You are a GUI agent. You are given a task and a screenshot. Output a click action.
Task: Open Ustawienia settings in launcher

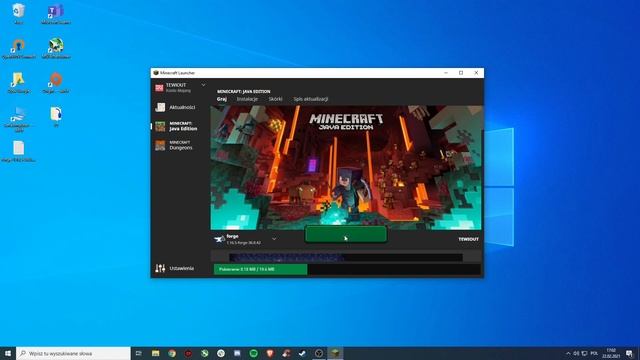(175, 268)
